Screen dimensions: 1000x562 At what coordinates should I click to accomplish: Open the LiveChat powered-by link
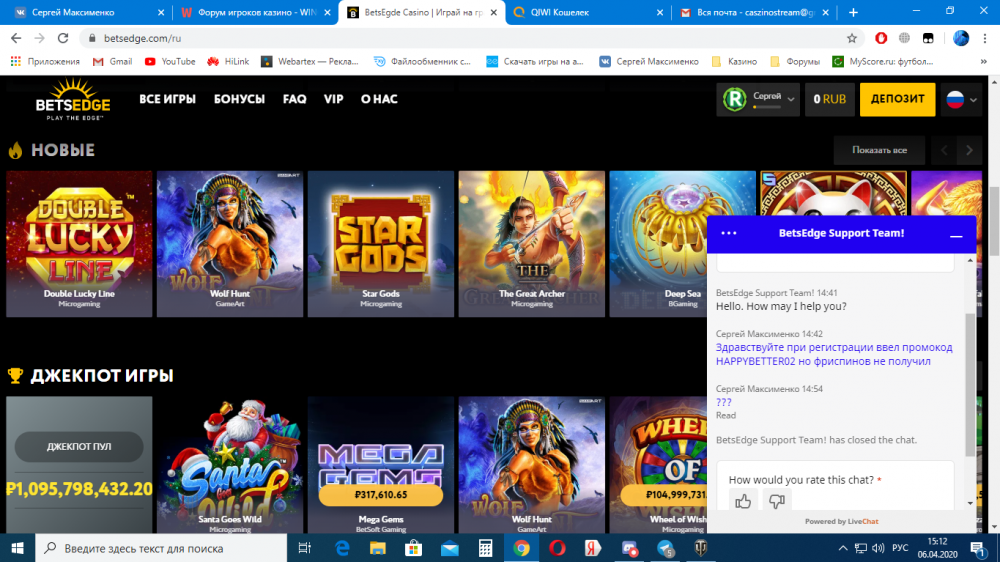click(x=862, y=521)
